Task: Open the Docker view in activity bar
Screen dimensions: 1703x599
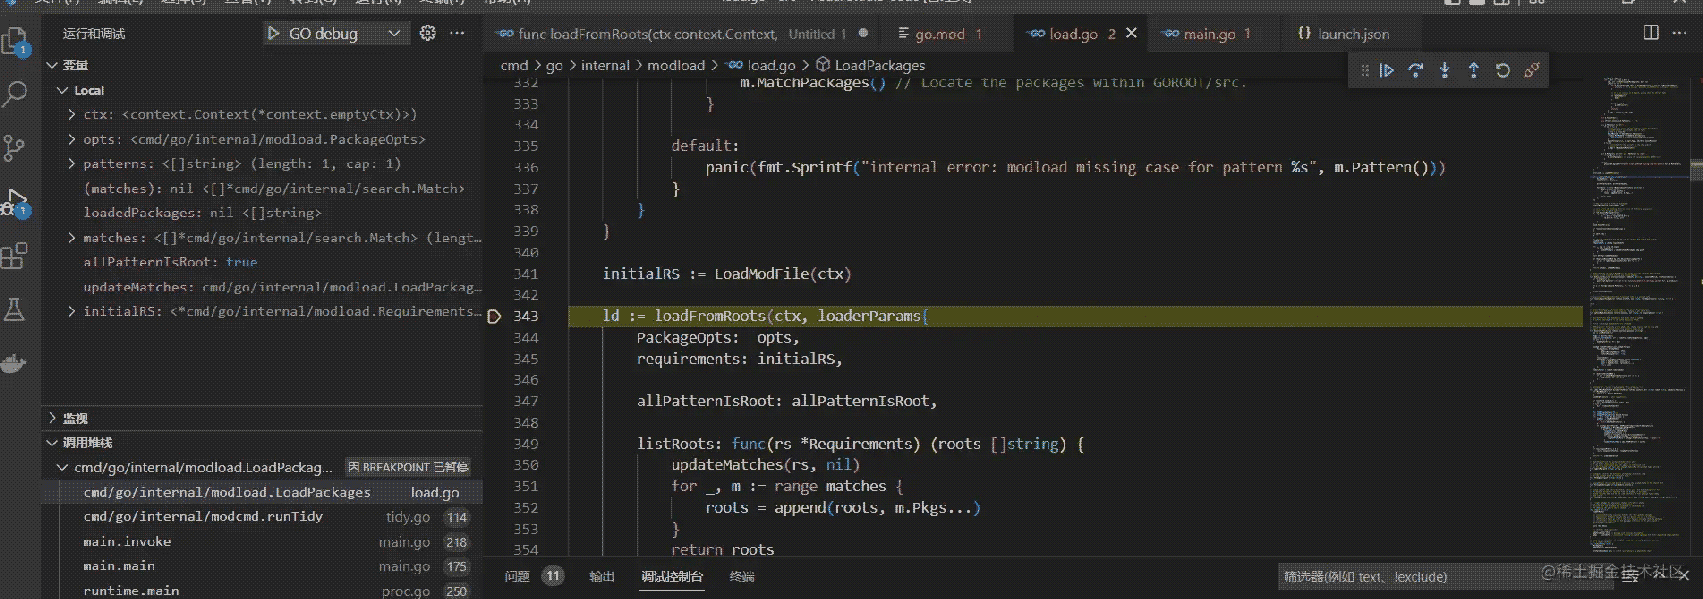Action: coord(15,363)
